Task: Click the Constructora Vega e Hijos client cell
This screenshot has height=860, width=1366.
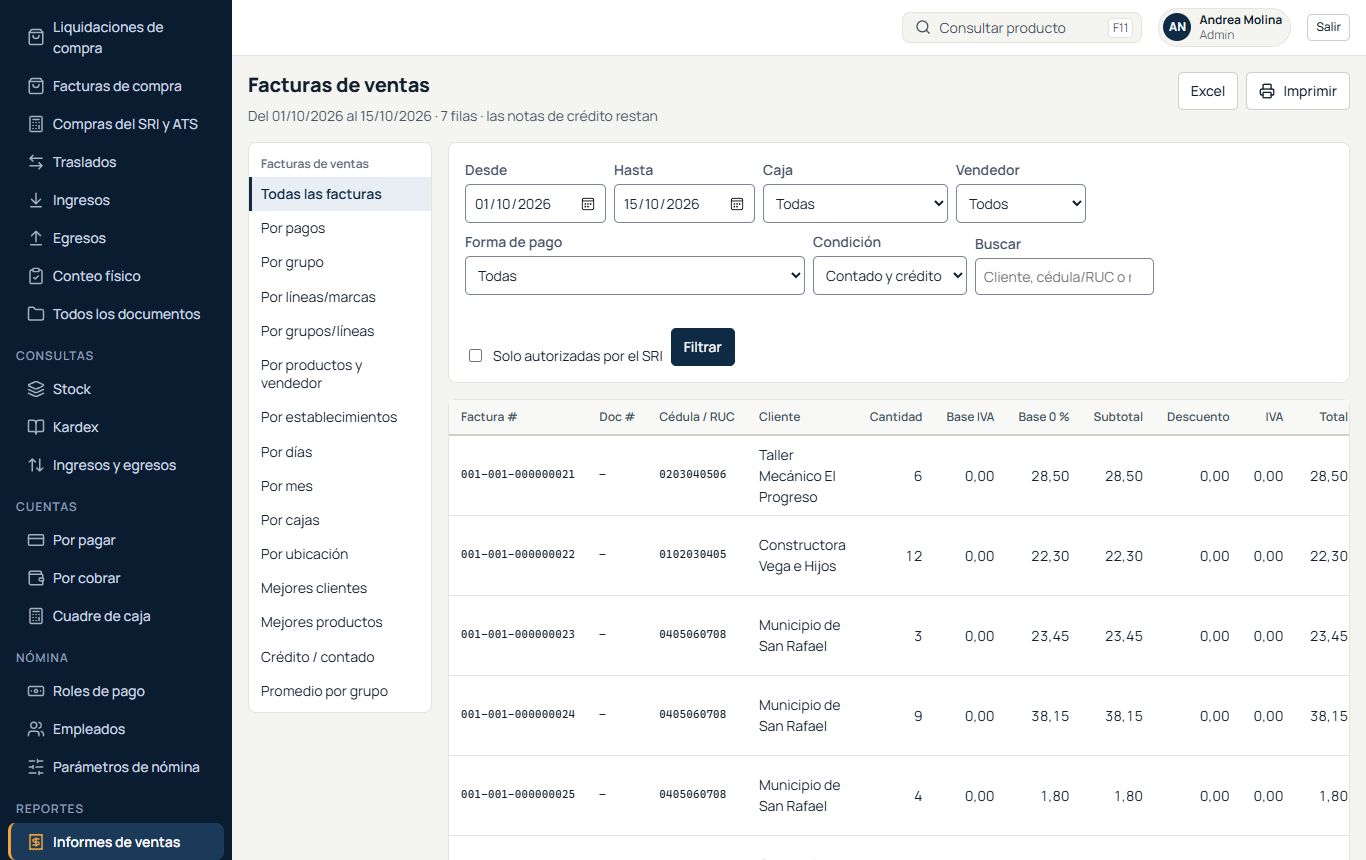Action: click(802, 556)
